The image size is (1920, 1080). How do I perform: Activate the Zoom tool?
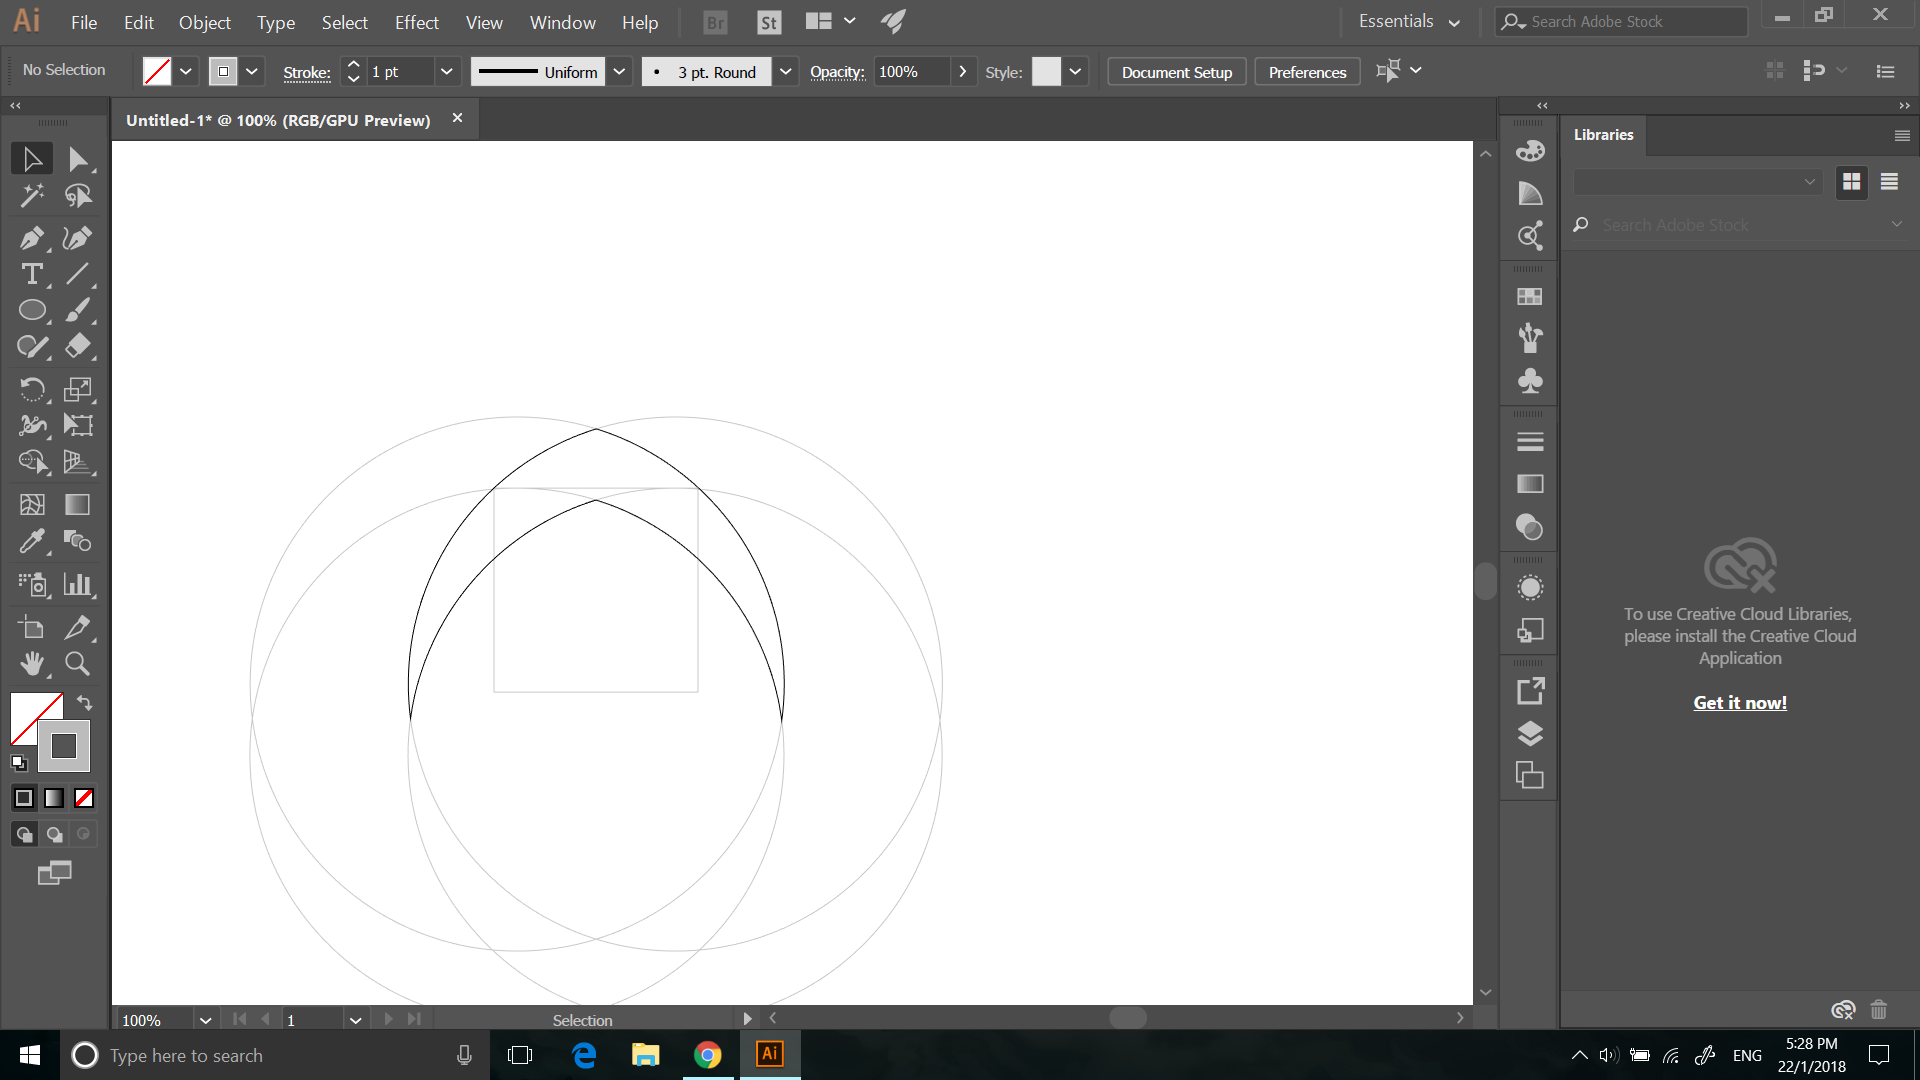(x=77, y=663)
